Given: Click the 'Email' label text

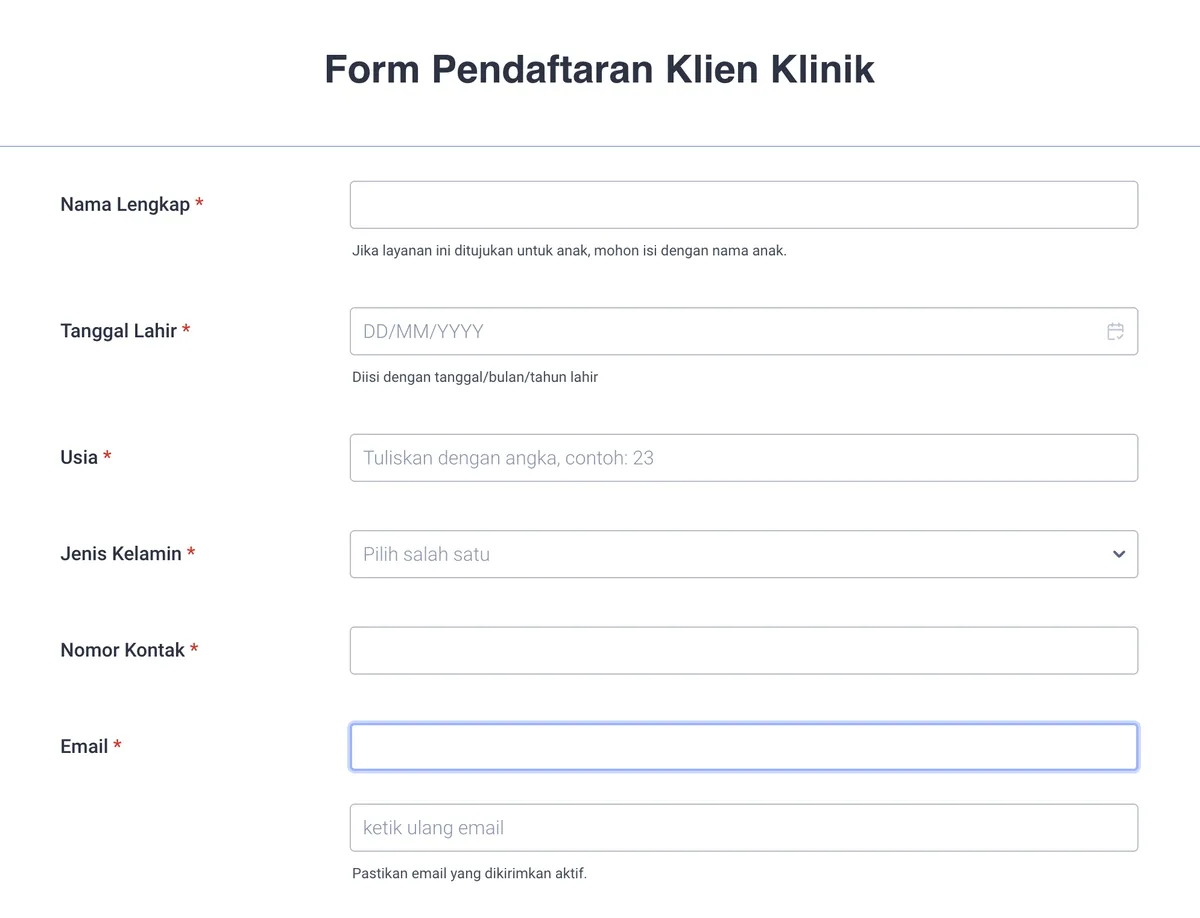Looking at the screenshot, I should click(x=84, y=746).
